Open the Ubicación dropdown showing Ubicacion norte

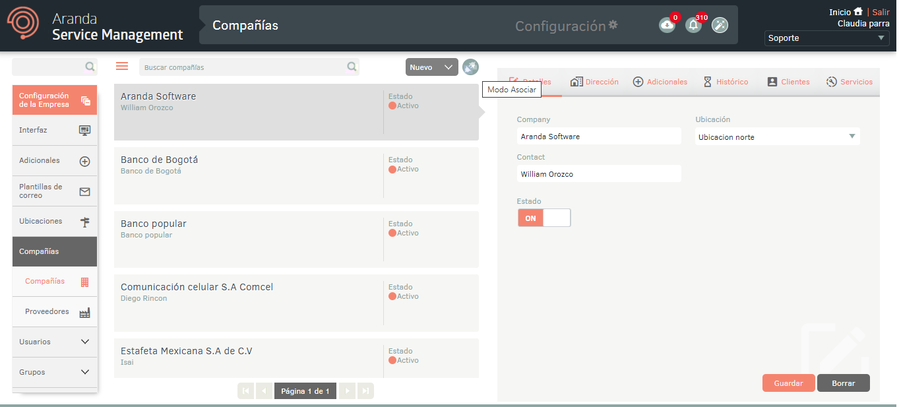[x=777, y=136]
